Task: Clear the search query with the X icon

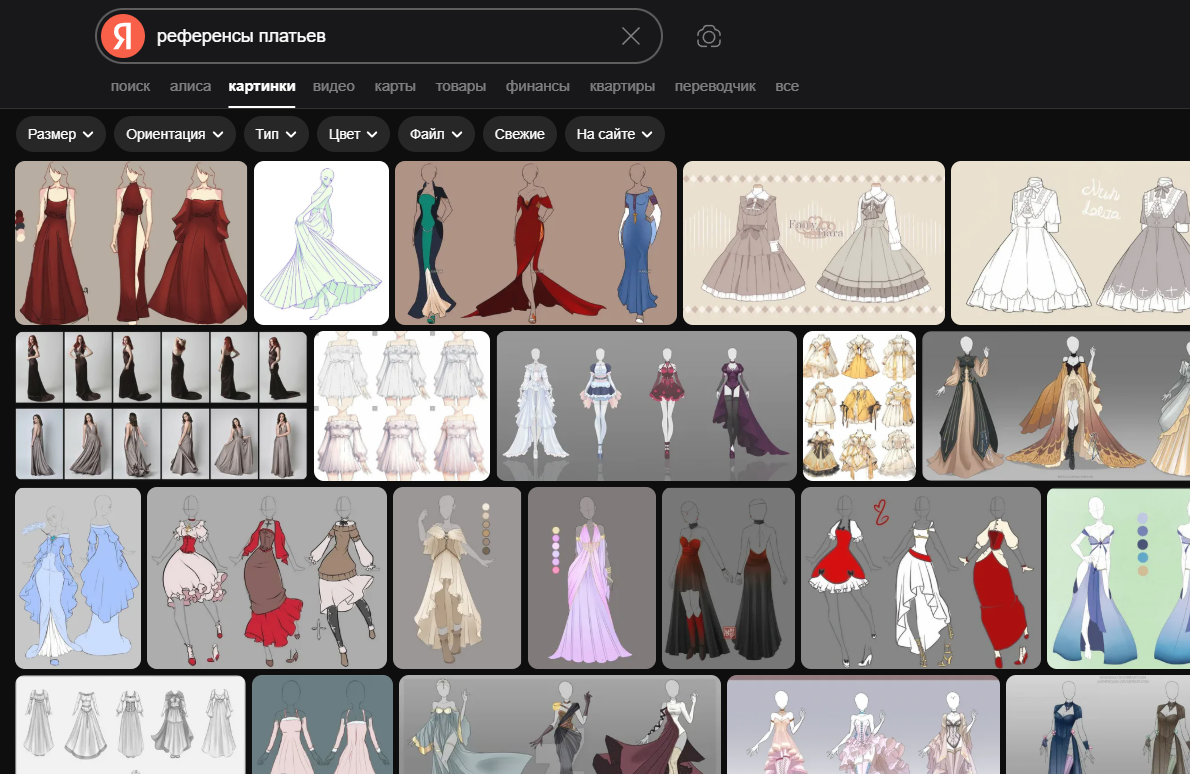Action: [x=631, y=37]
